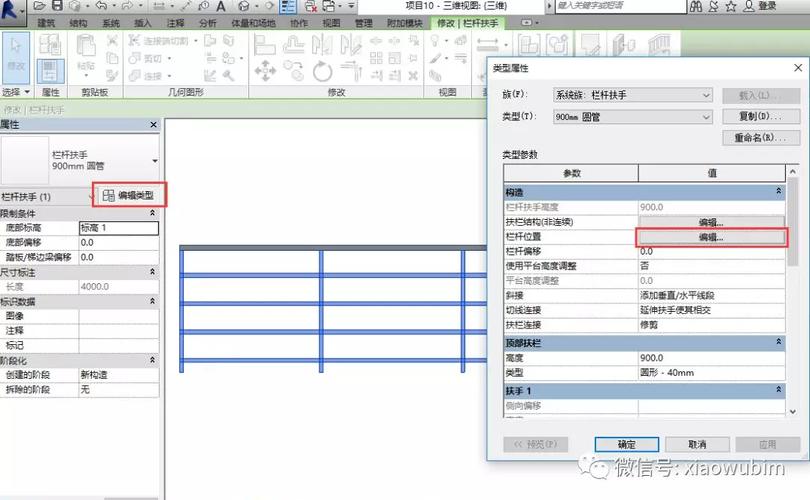This screenshot has width=810, height=500.
Task: Click the 底部偏移 value field
Action: pos(118,242)
